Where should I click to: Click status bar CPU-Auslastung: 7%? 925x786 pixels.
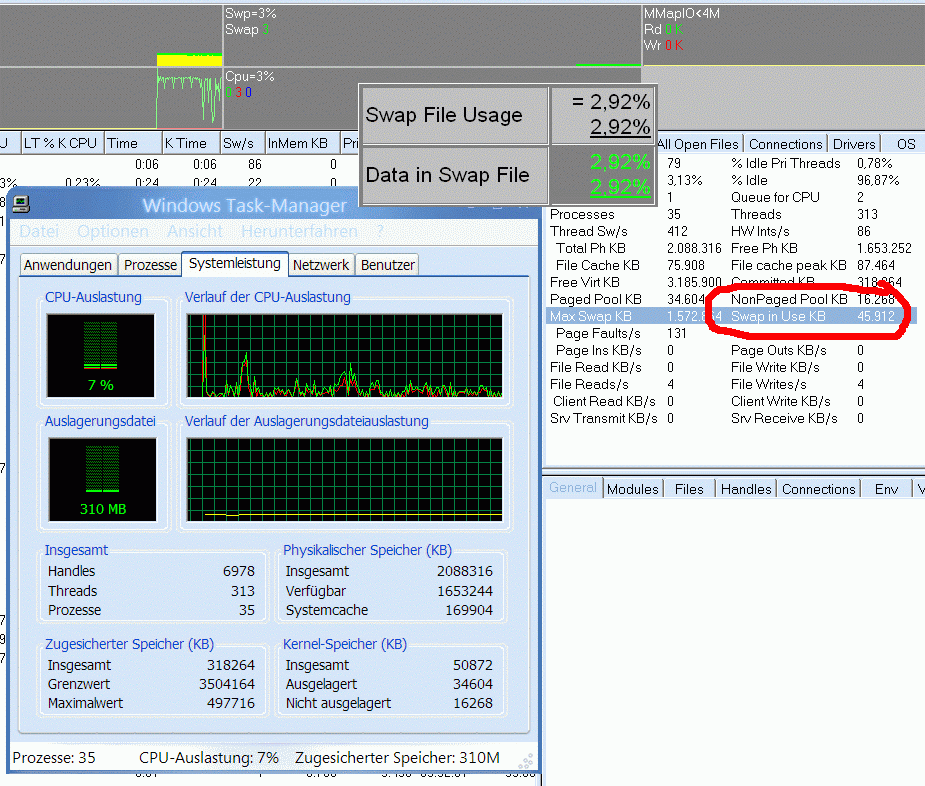click(x=209, y=758)
